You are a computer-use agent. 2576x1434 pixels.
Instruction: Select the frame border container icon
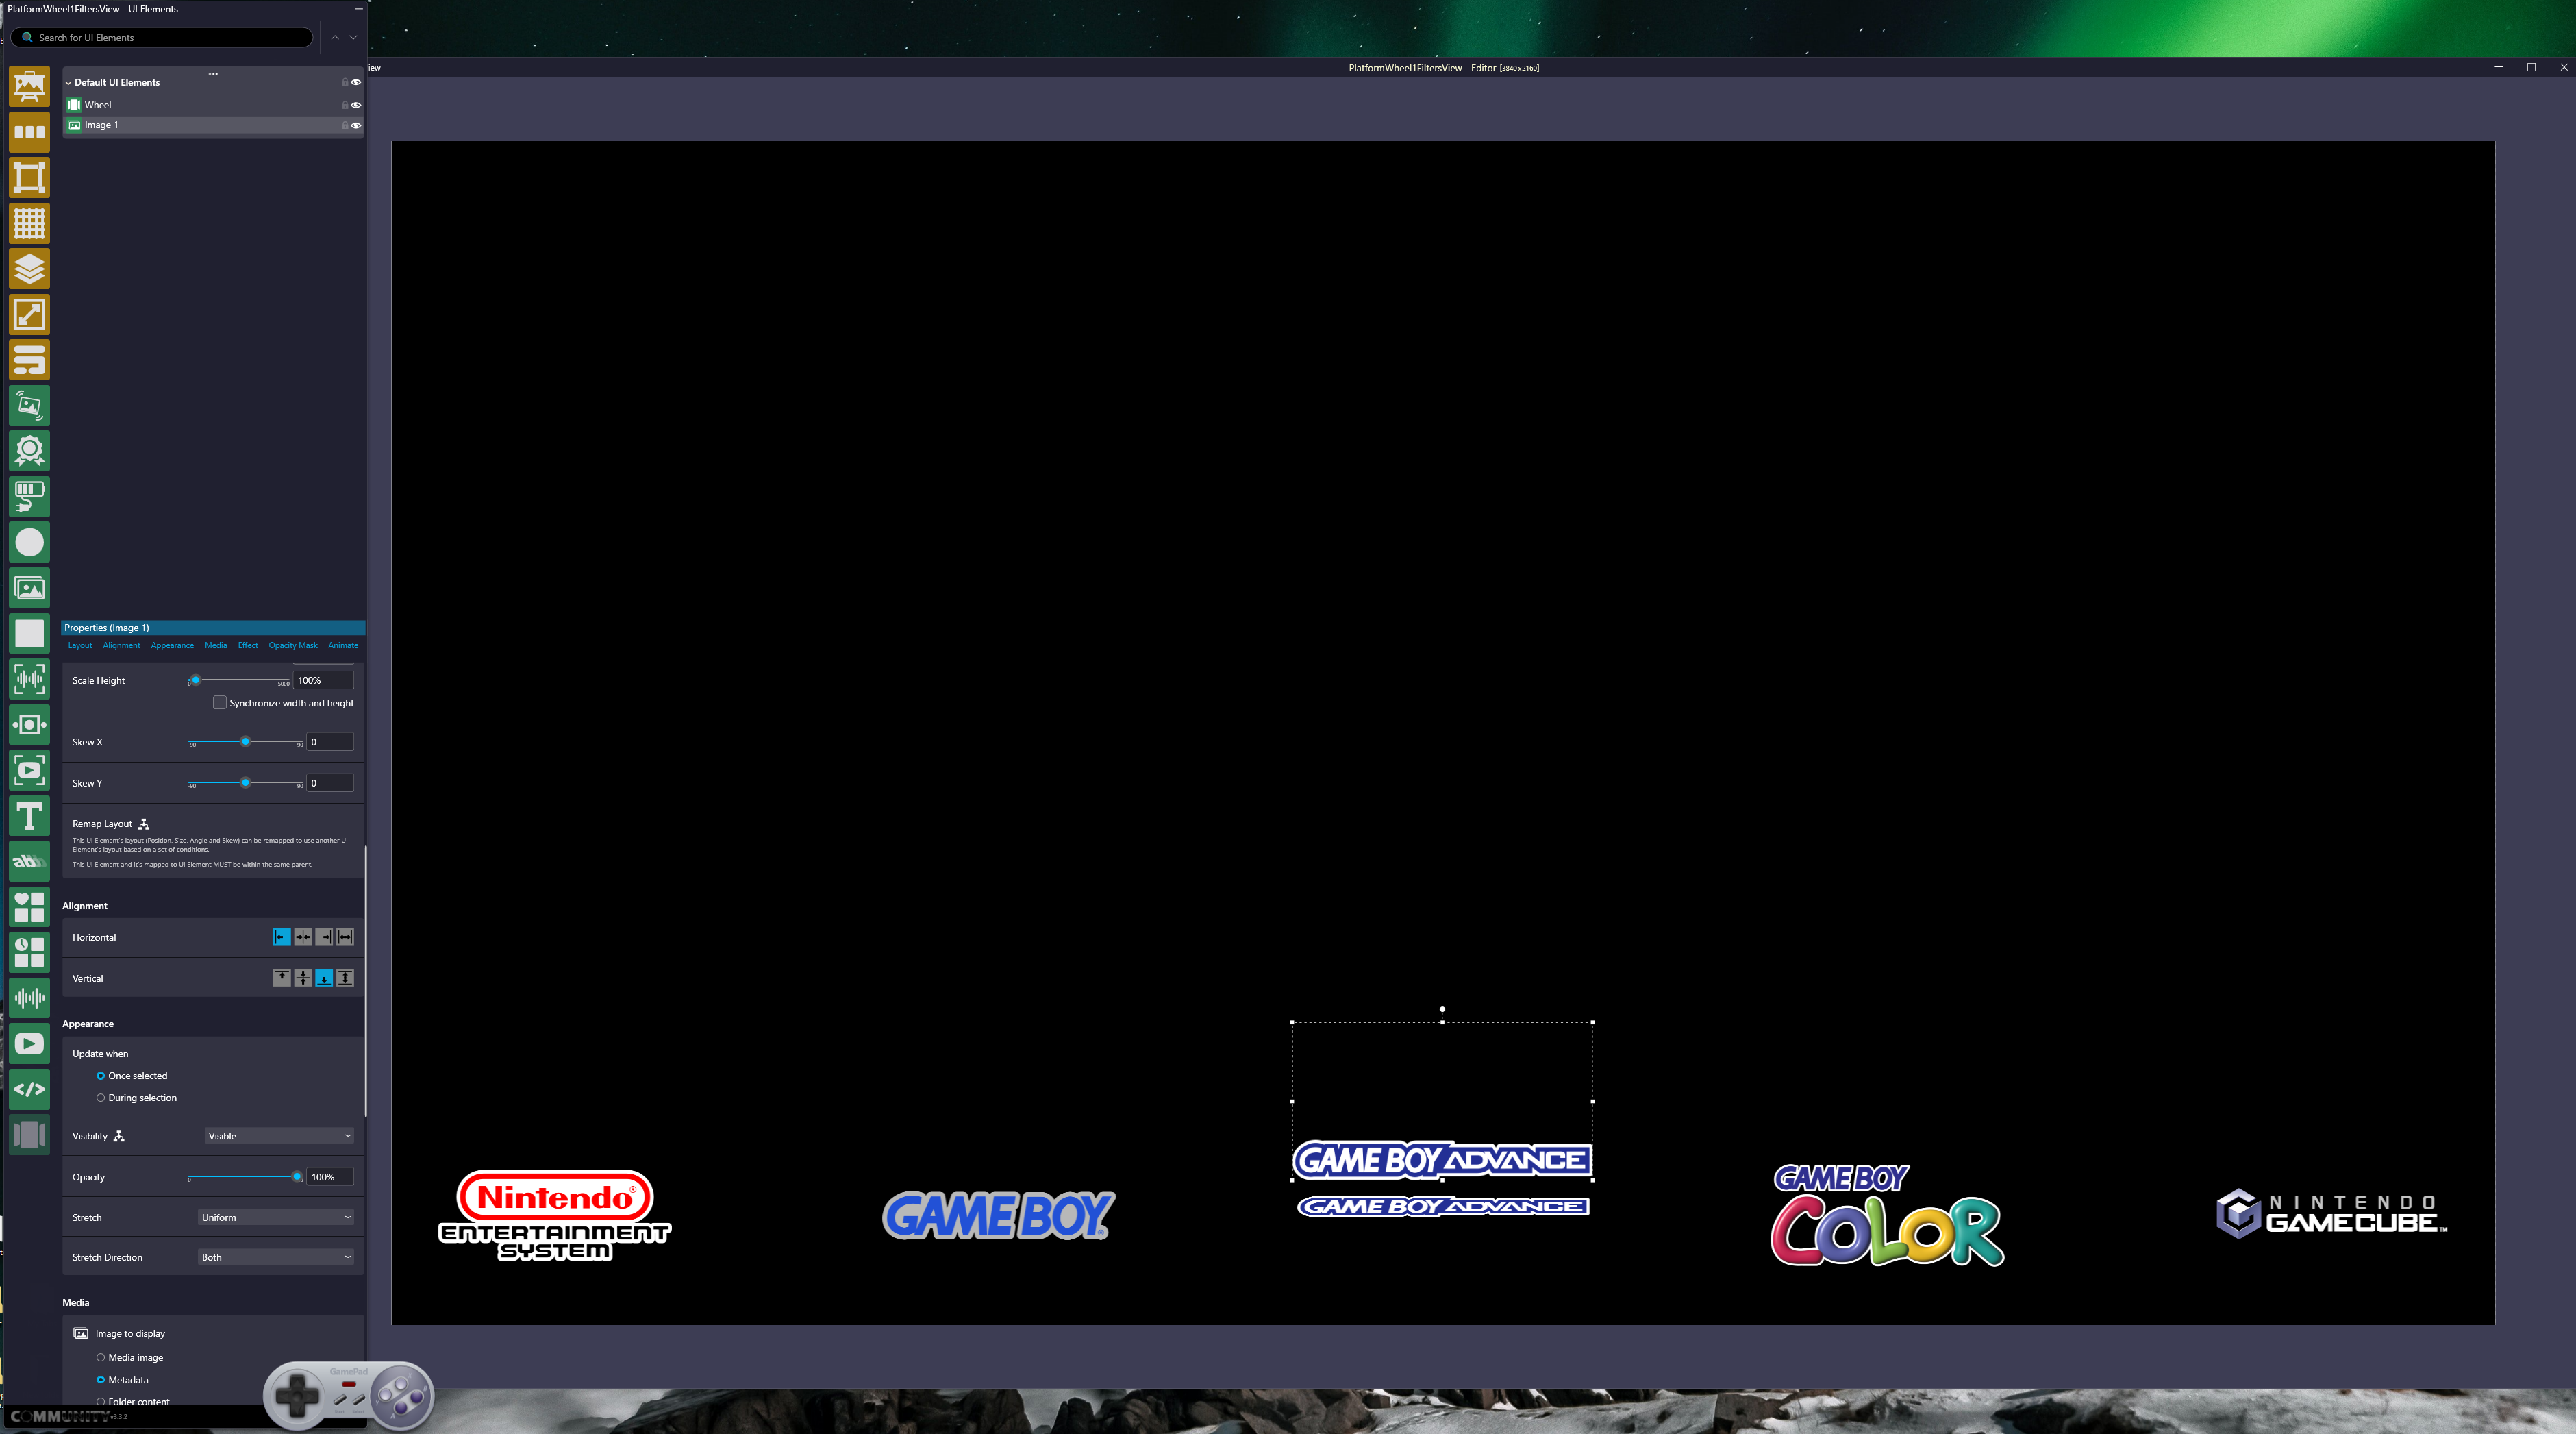29,177
